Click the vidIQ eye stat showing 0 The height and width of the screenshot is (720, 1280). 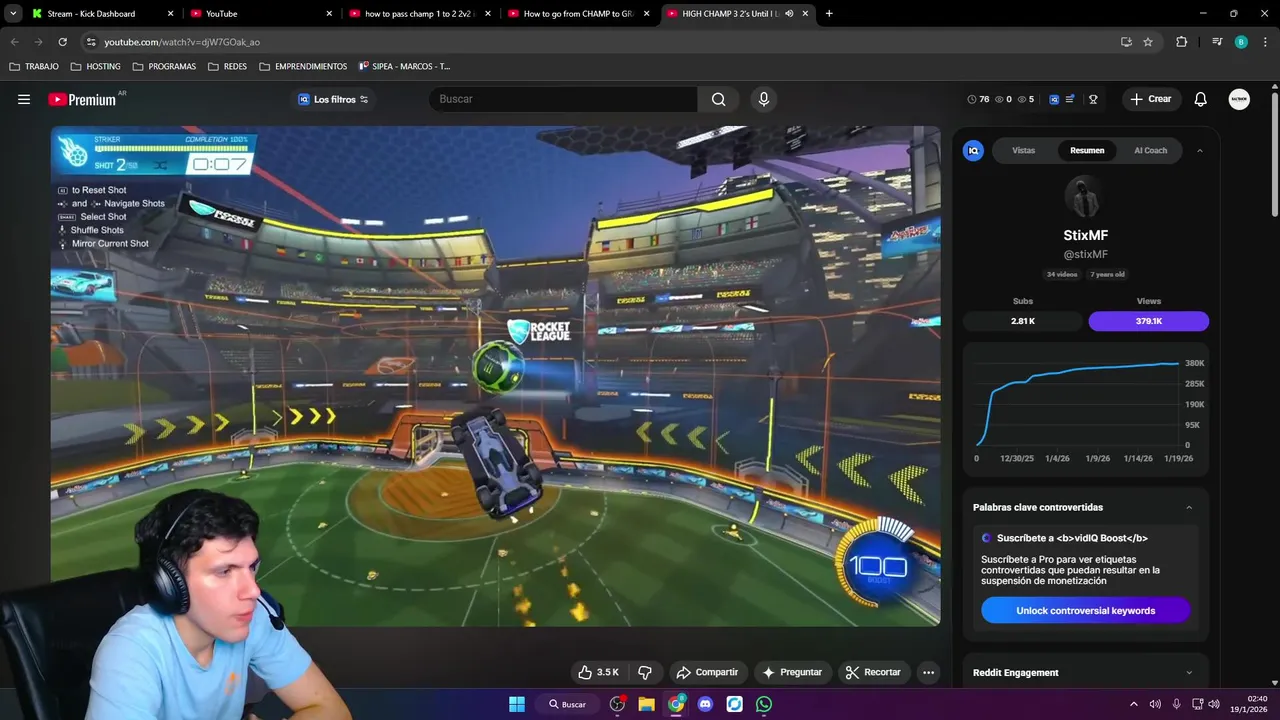pyautogui.click(x=1003, y=99)
